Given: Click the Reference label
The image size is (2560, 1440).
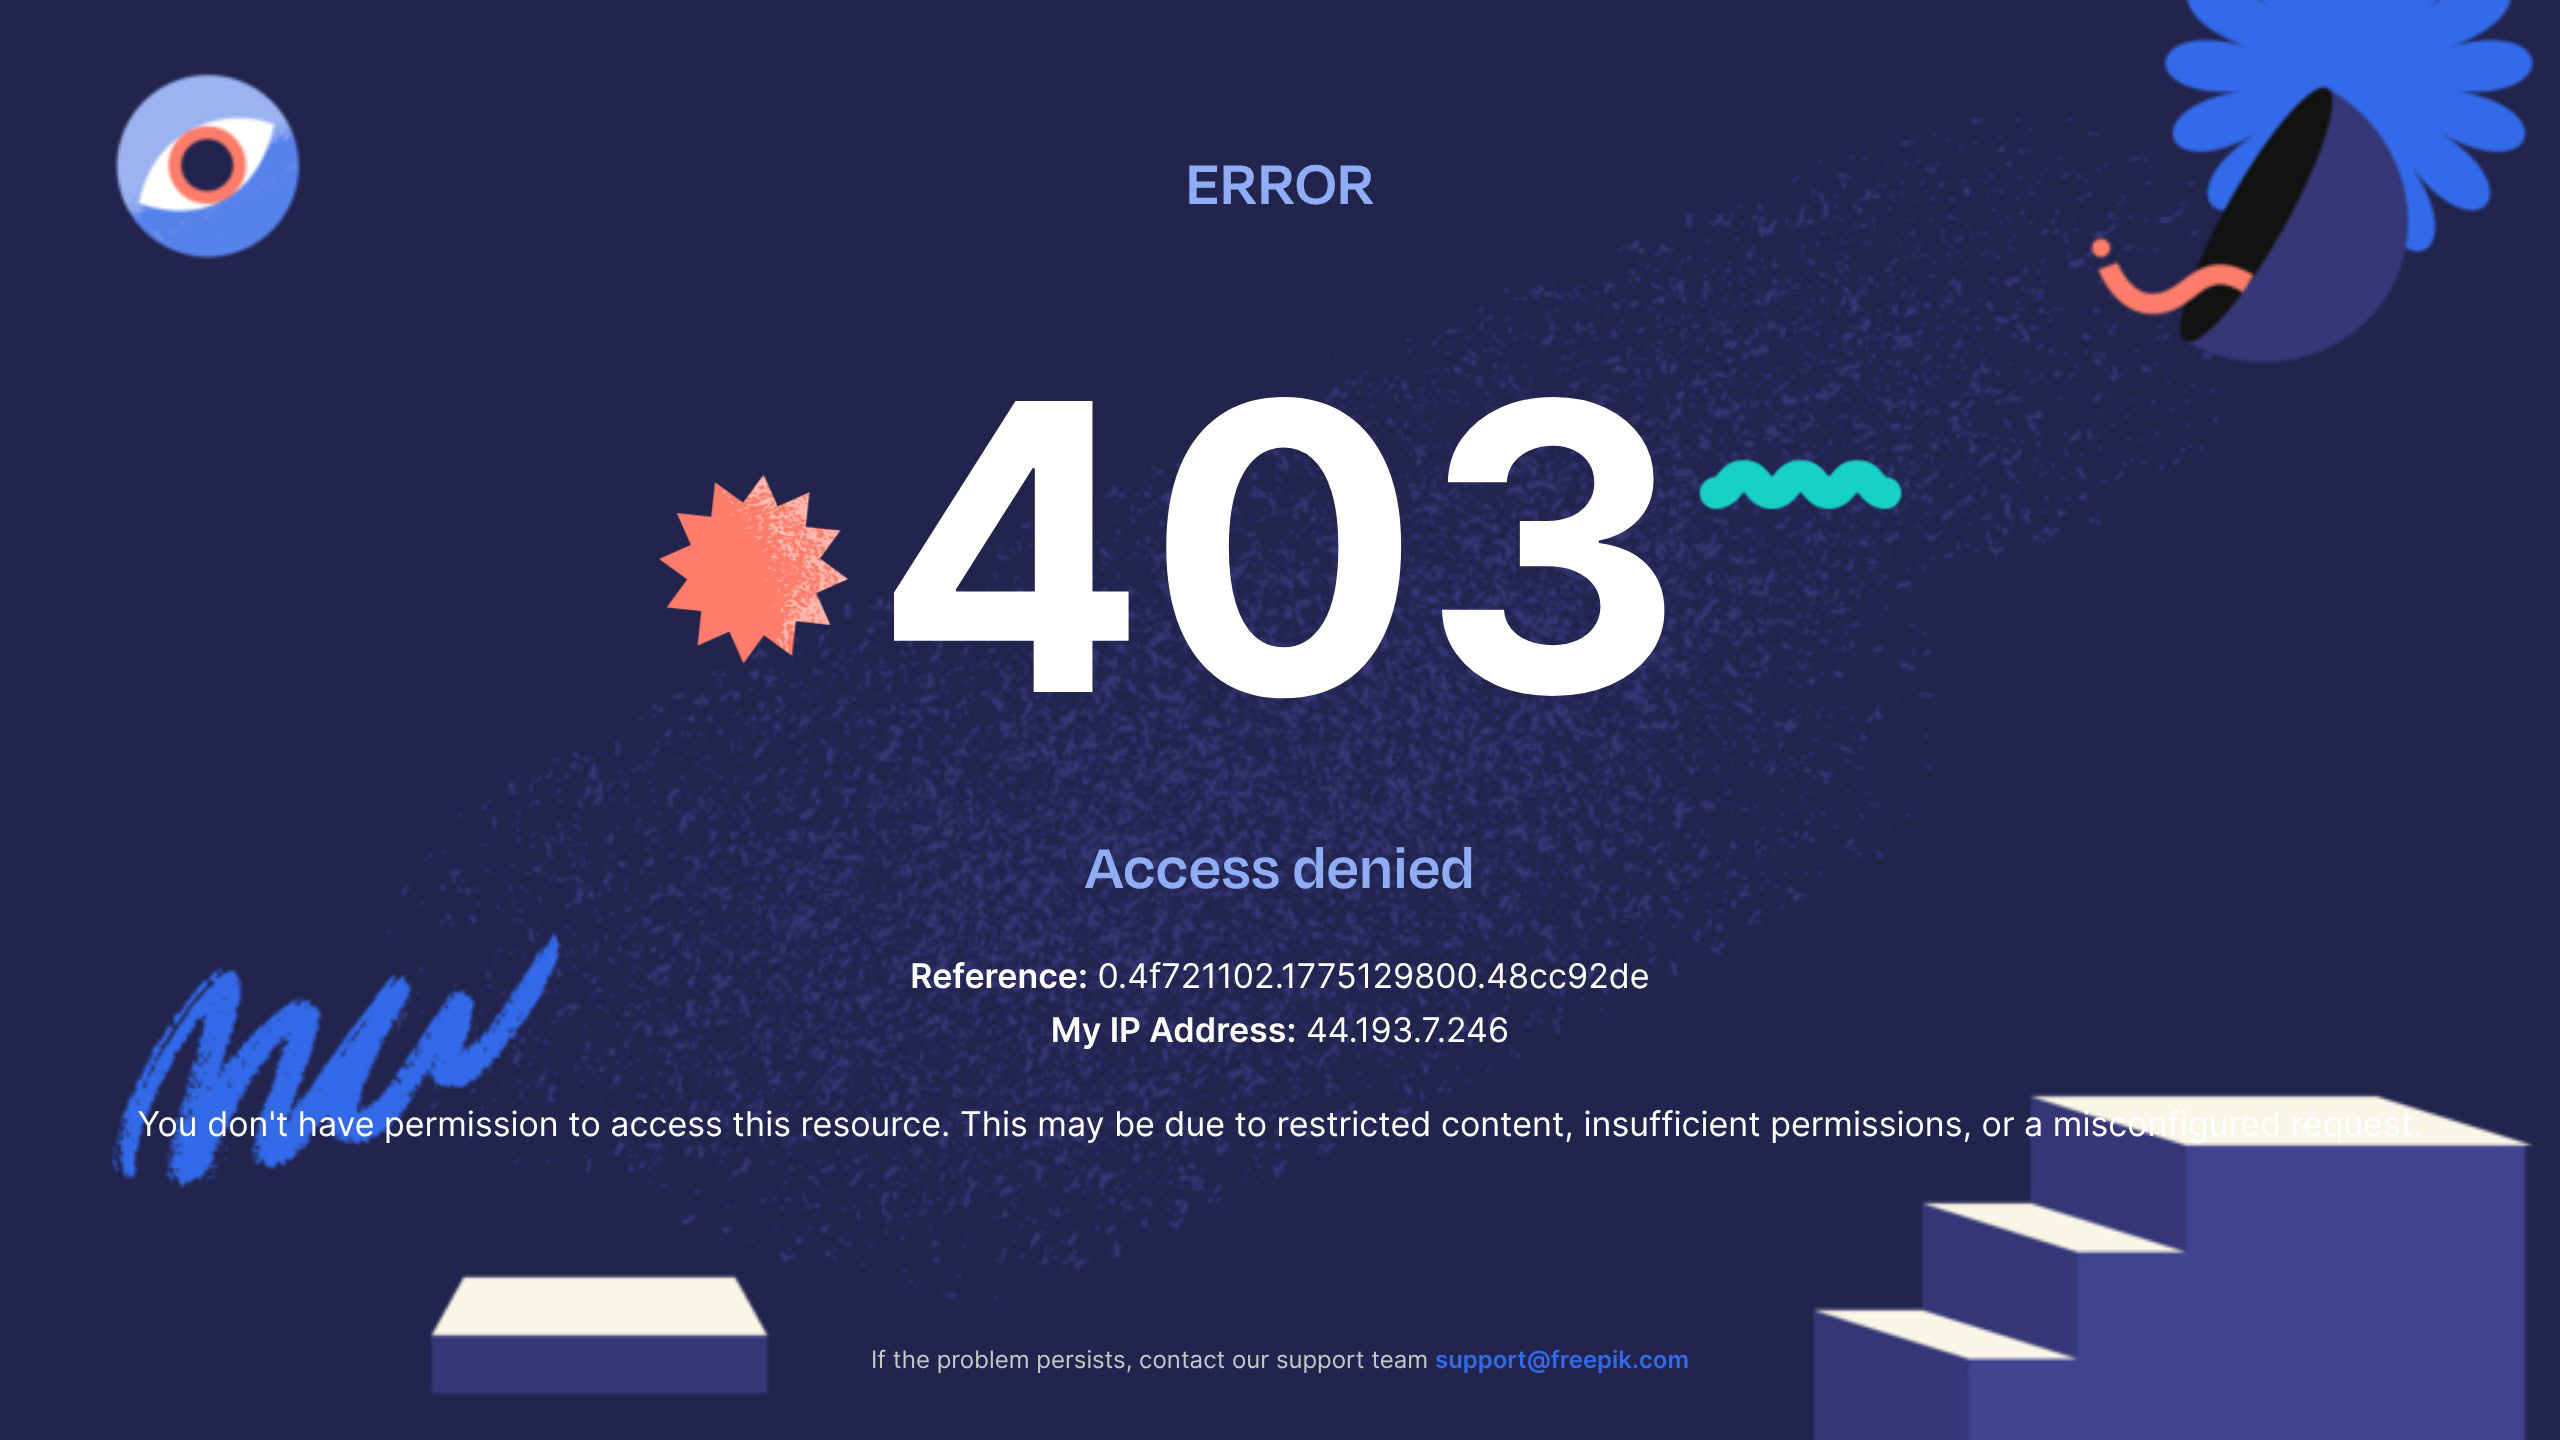Looking at the screenshot, I should point(998,977).
